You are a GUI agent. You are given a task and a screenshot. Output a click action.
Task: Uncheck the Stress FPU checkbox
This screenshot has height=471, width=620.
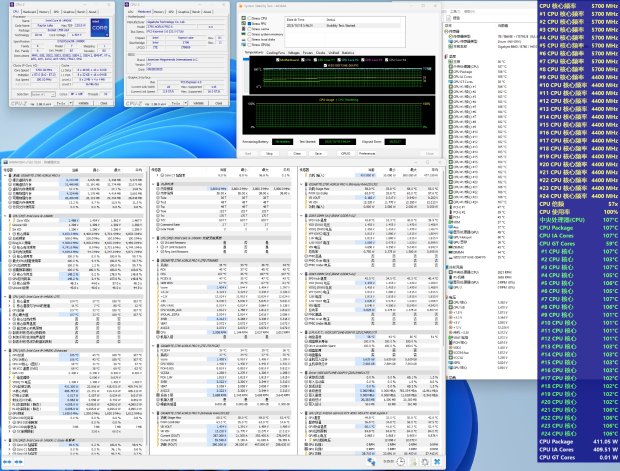[x=250, y=24]
